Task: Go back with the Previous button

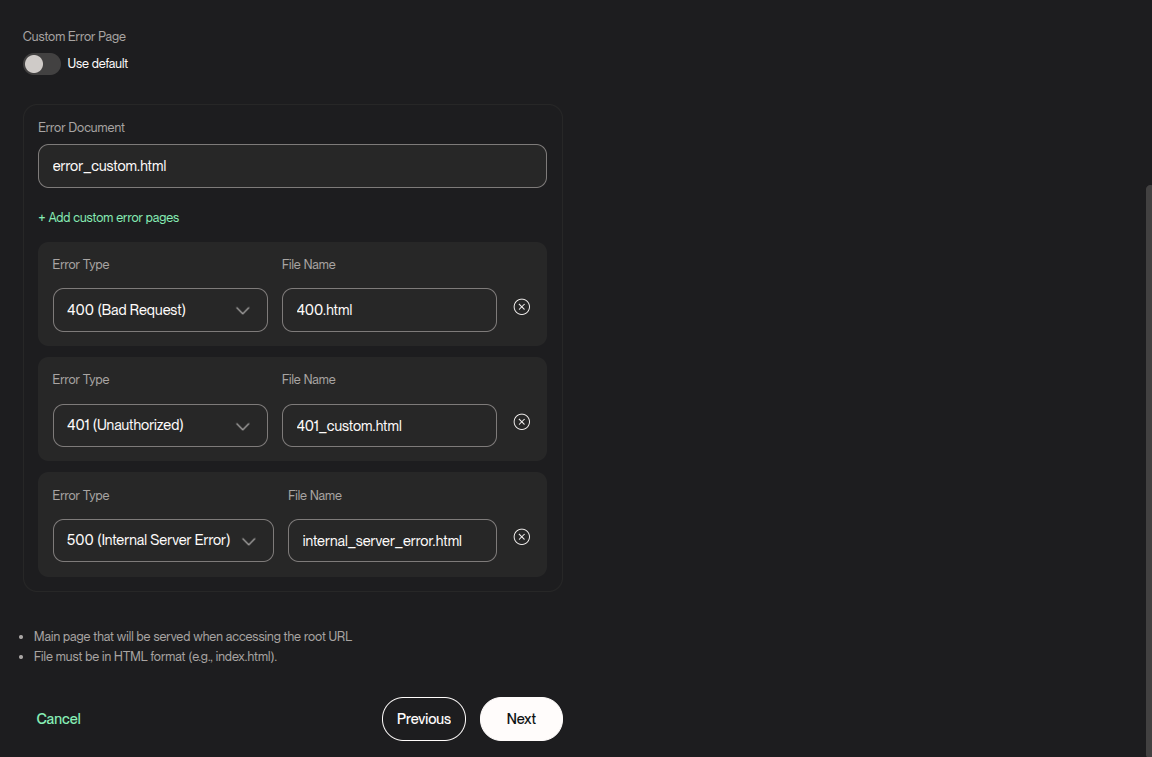Action: (424, 719)
